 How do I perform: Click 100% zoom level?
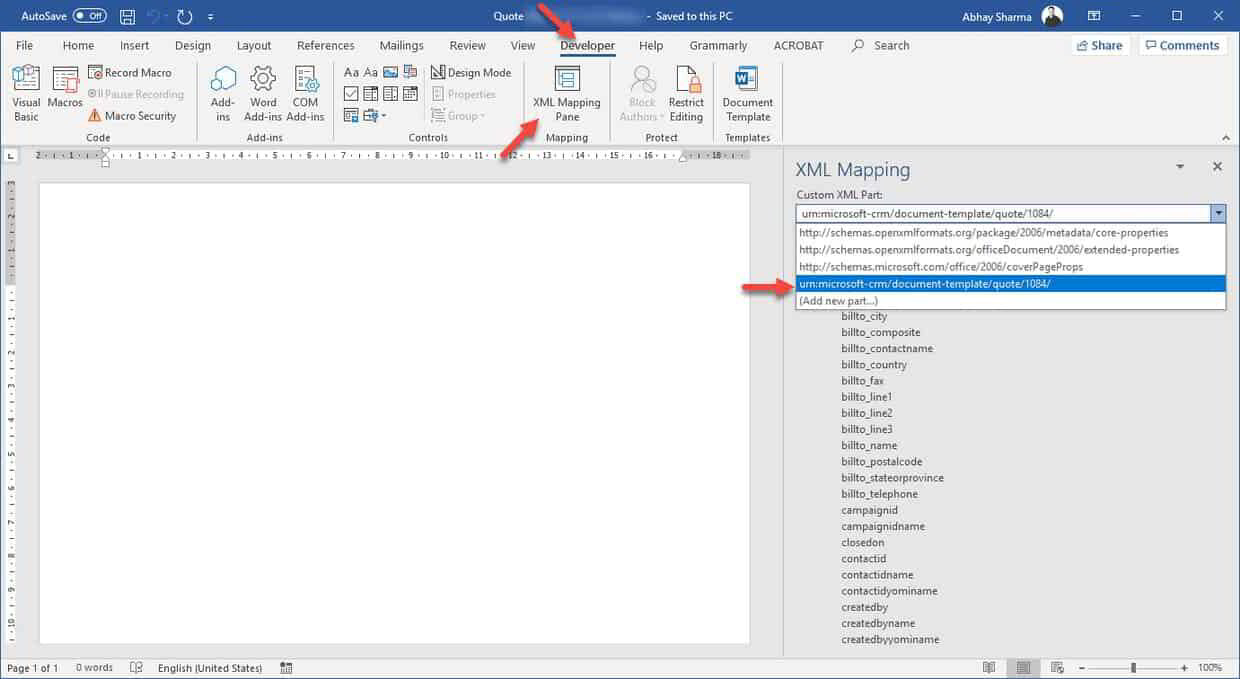(x=1210, y=668)
